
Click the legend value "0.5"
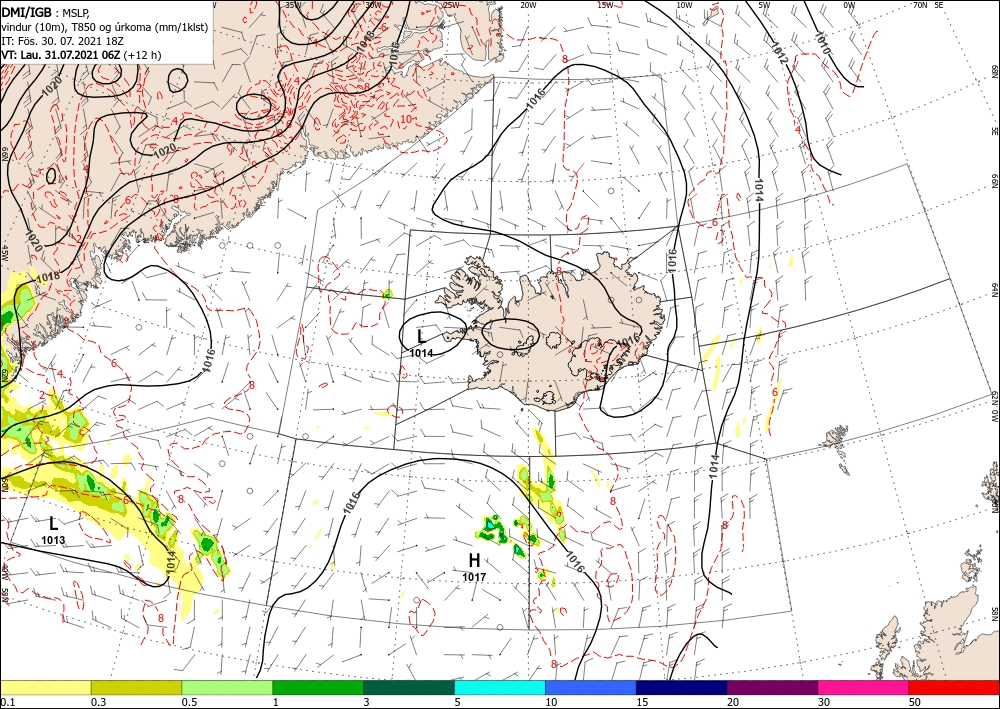(x=189, y=702)
